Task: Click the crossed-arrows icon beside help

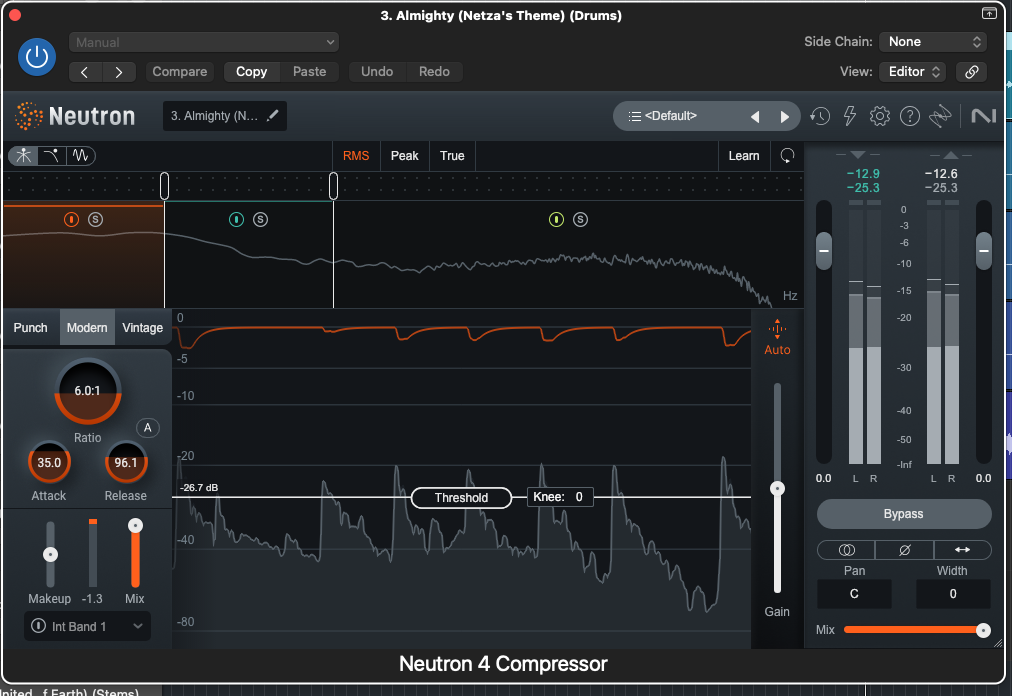Action: click(x=940, y=116)
